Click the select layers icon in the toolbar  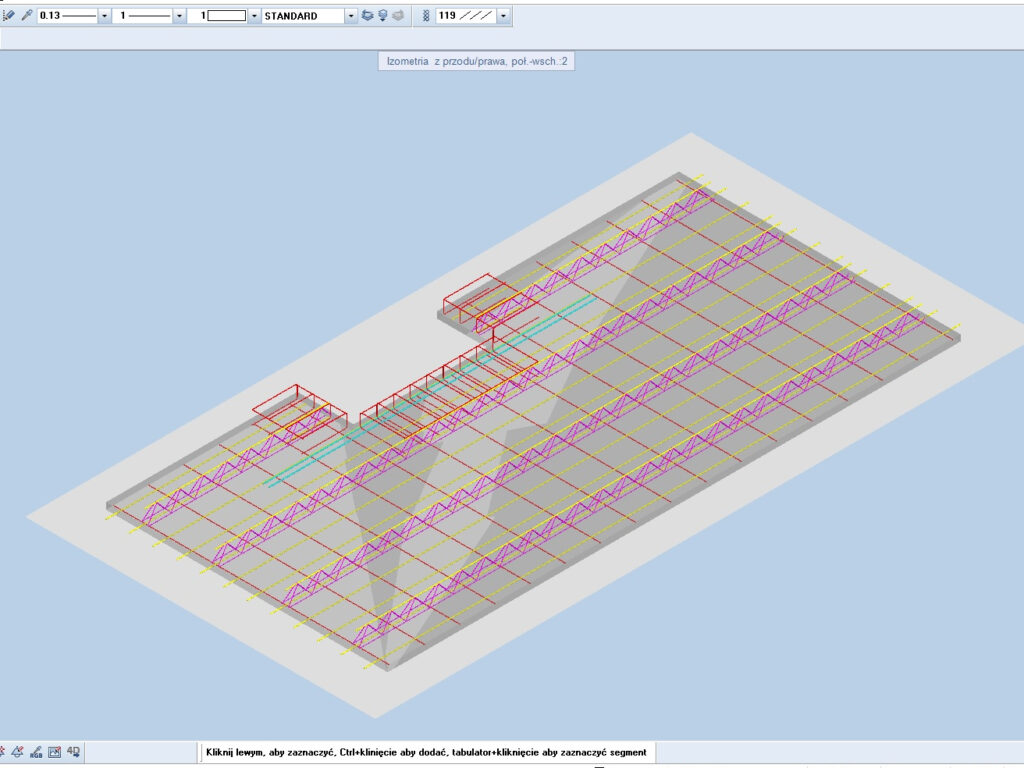click(x=367, y=16)
